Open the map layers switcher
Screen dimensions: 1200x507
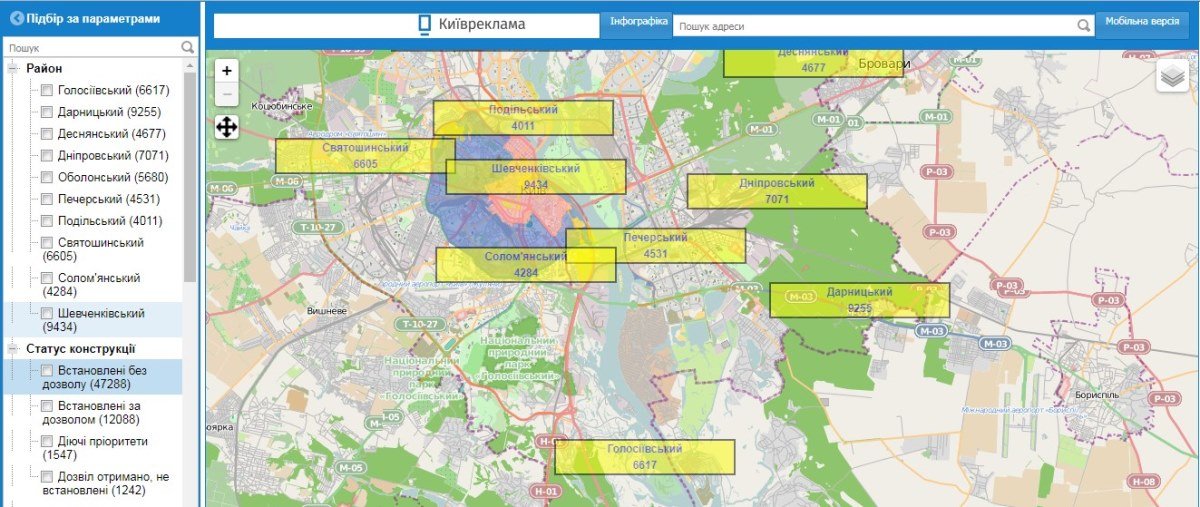1172,76
